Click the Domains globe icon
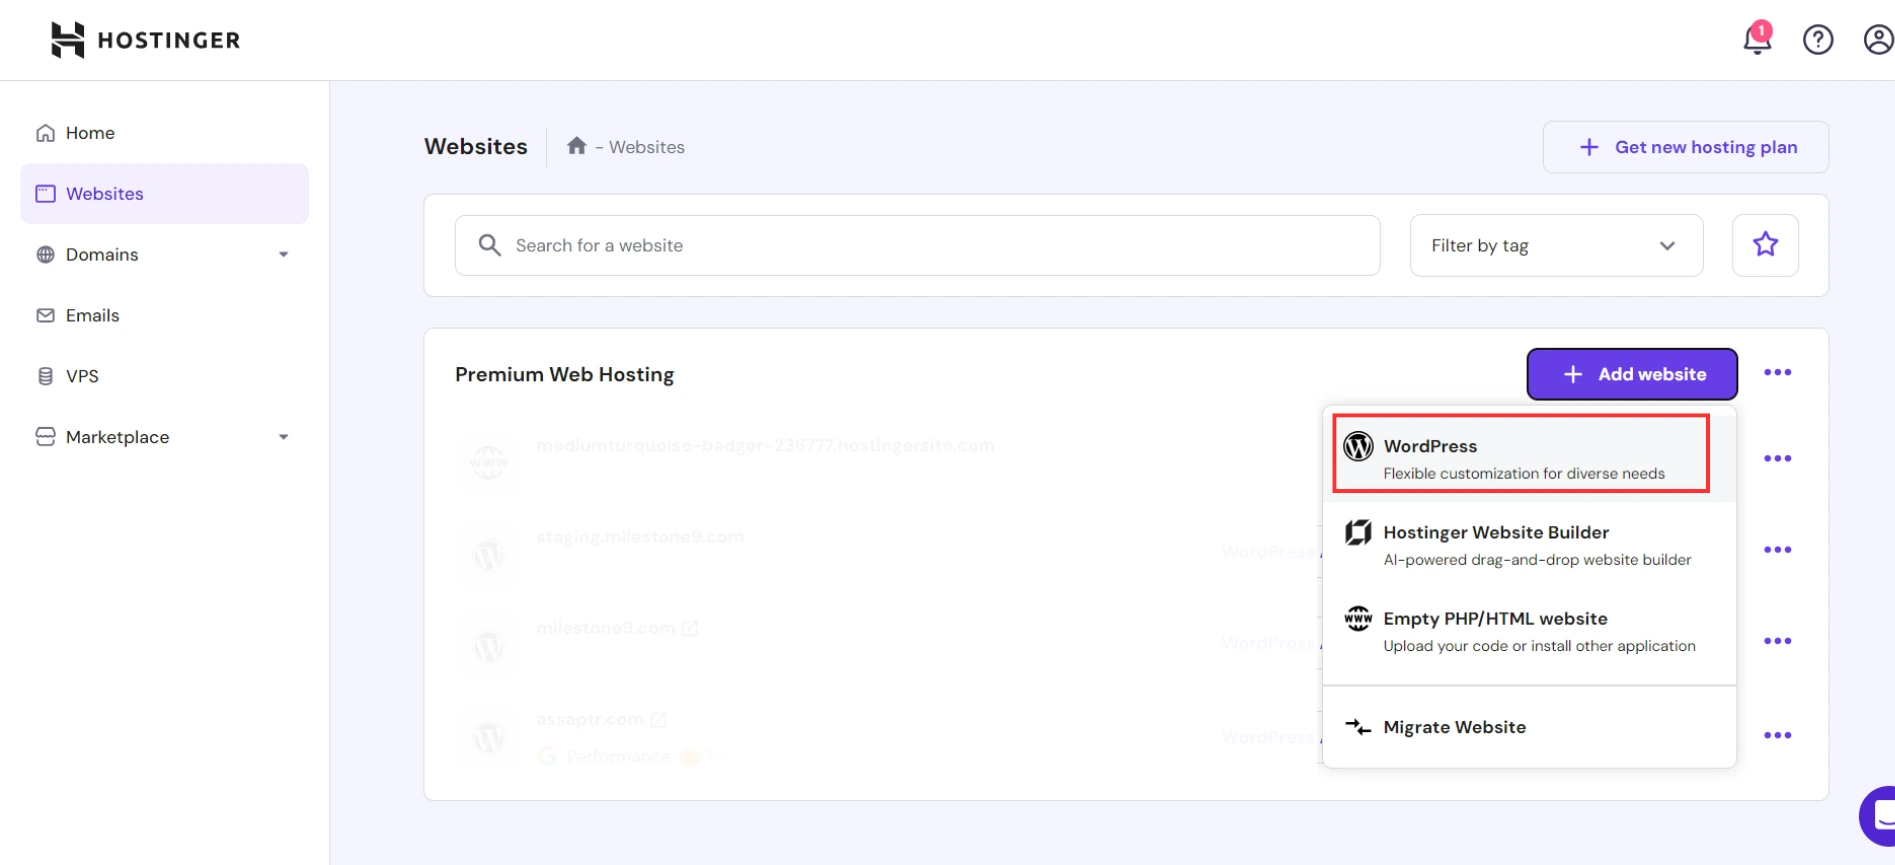 coord(45,255)
